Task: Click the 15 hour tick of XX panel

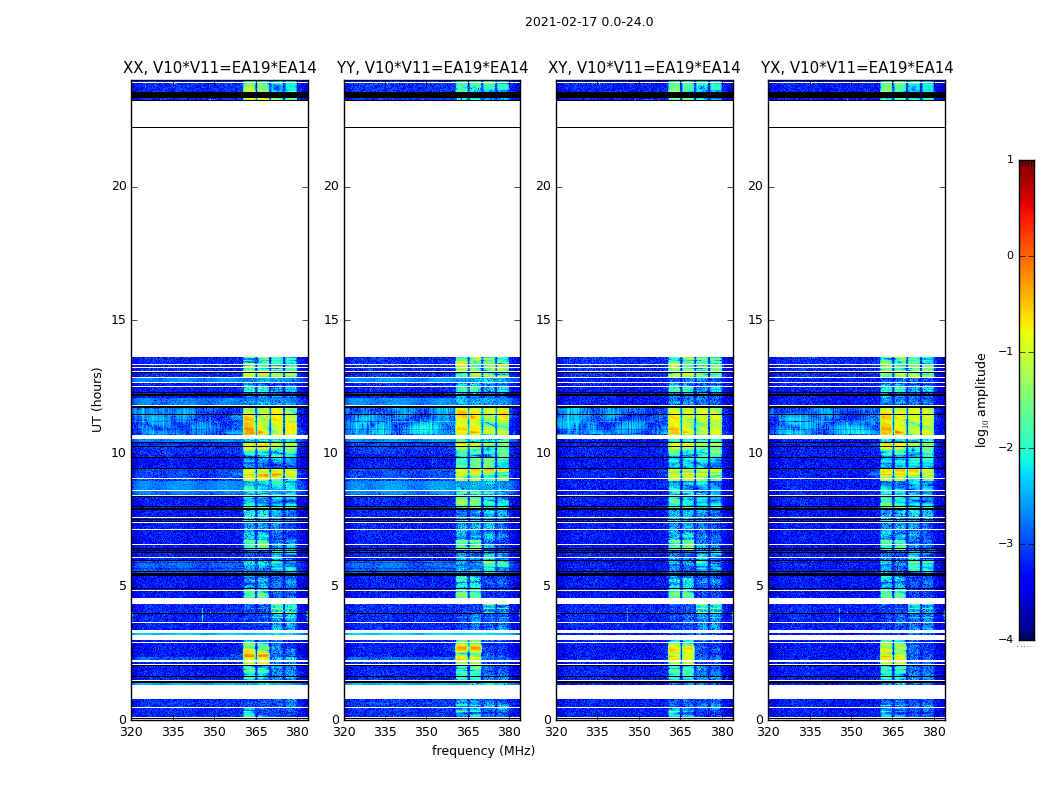Action: click(x=119, y=320)
